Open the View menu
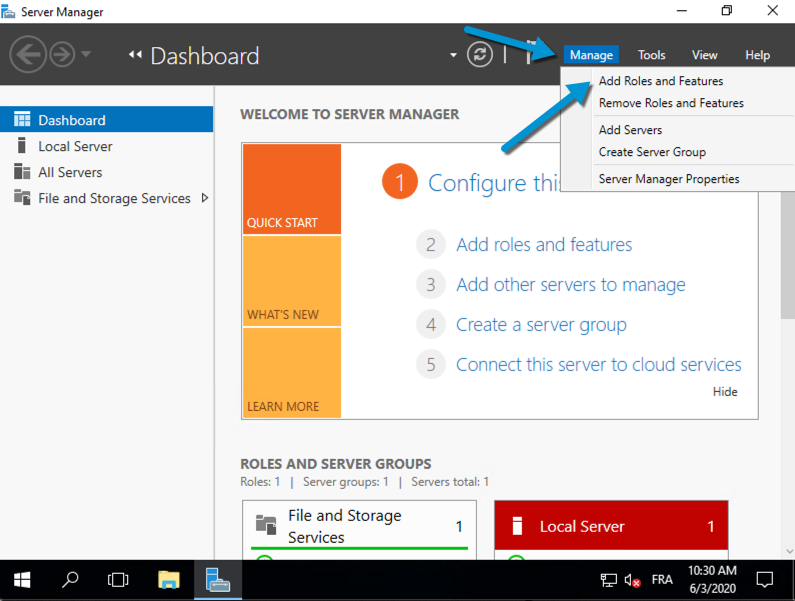Screen dimensions: 795x601 click(705, 55)
